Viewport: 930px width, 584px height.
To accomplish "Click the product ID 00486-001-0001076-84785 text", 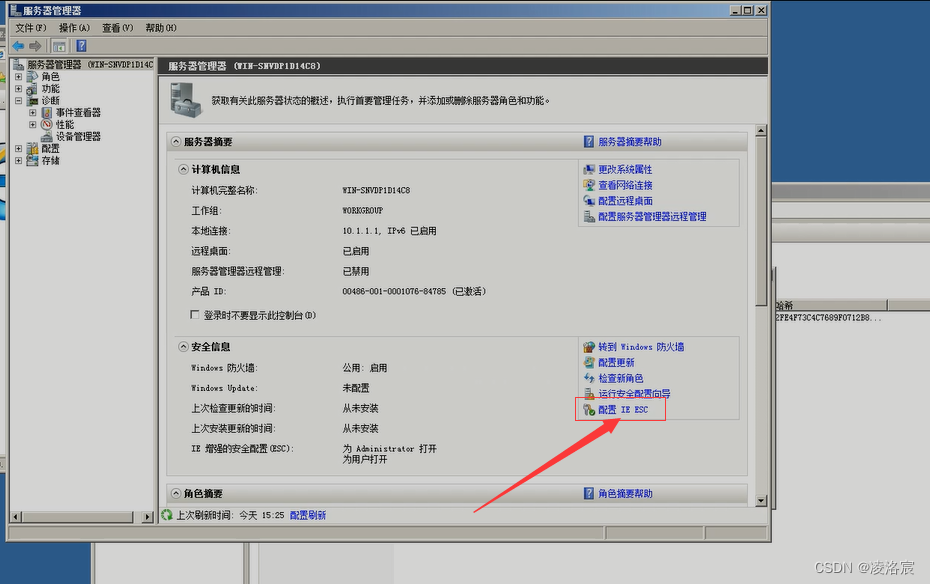I will pos(394,291).
